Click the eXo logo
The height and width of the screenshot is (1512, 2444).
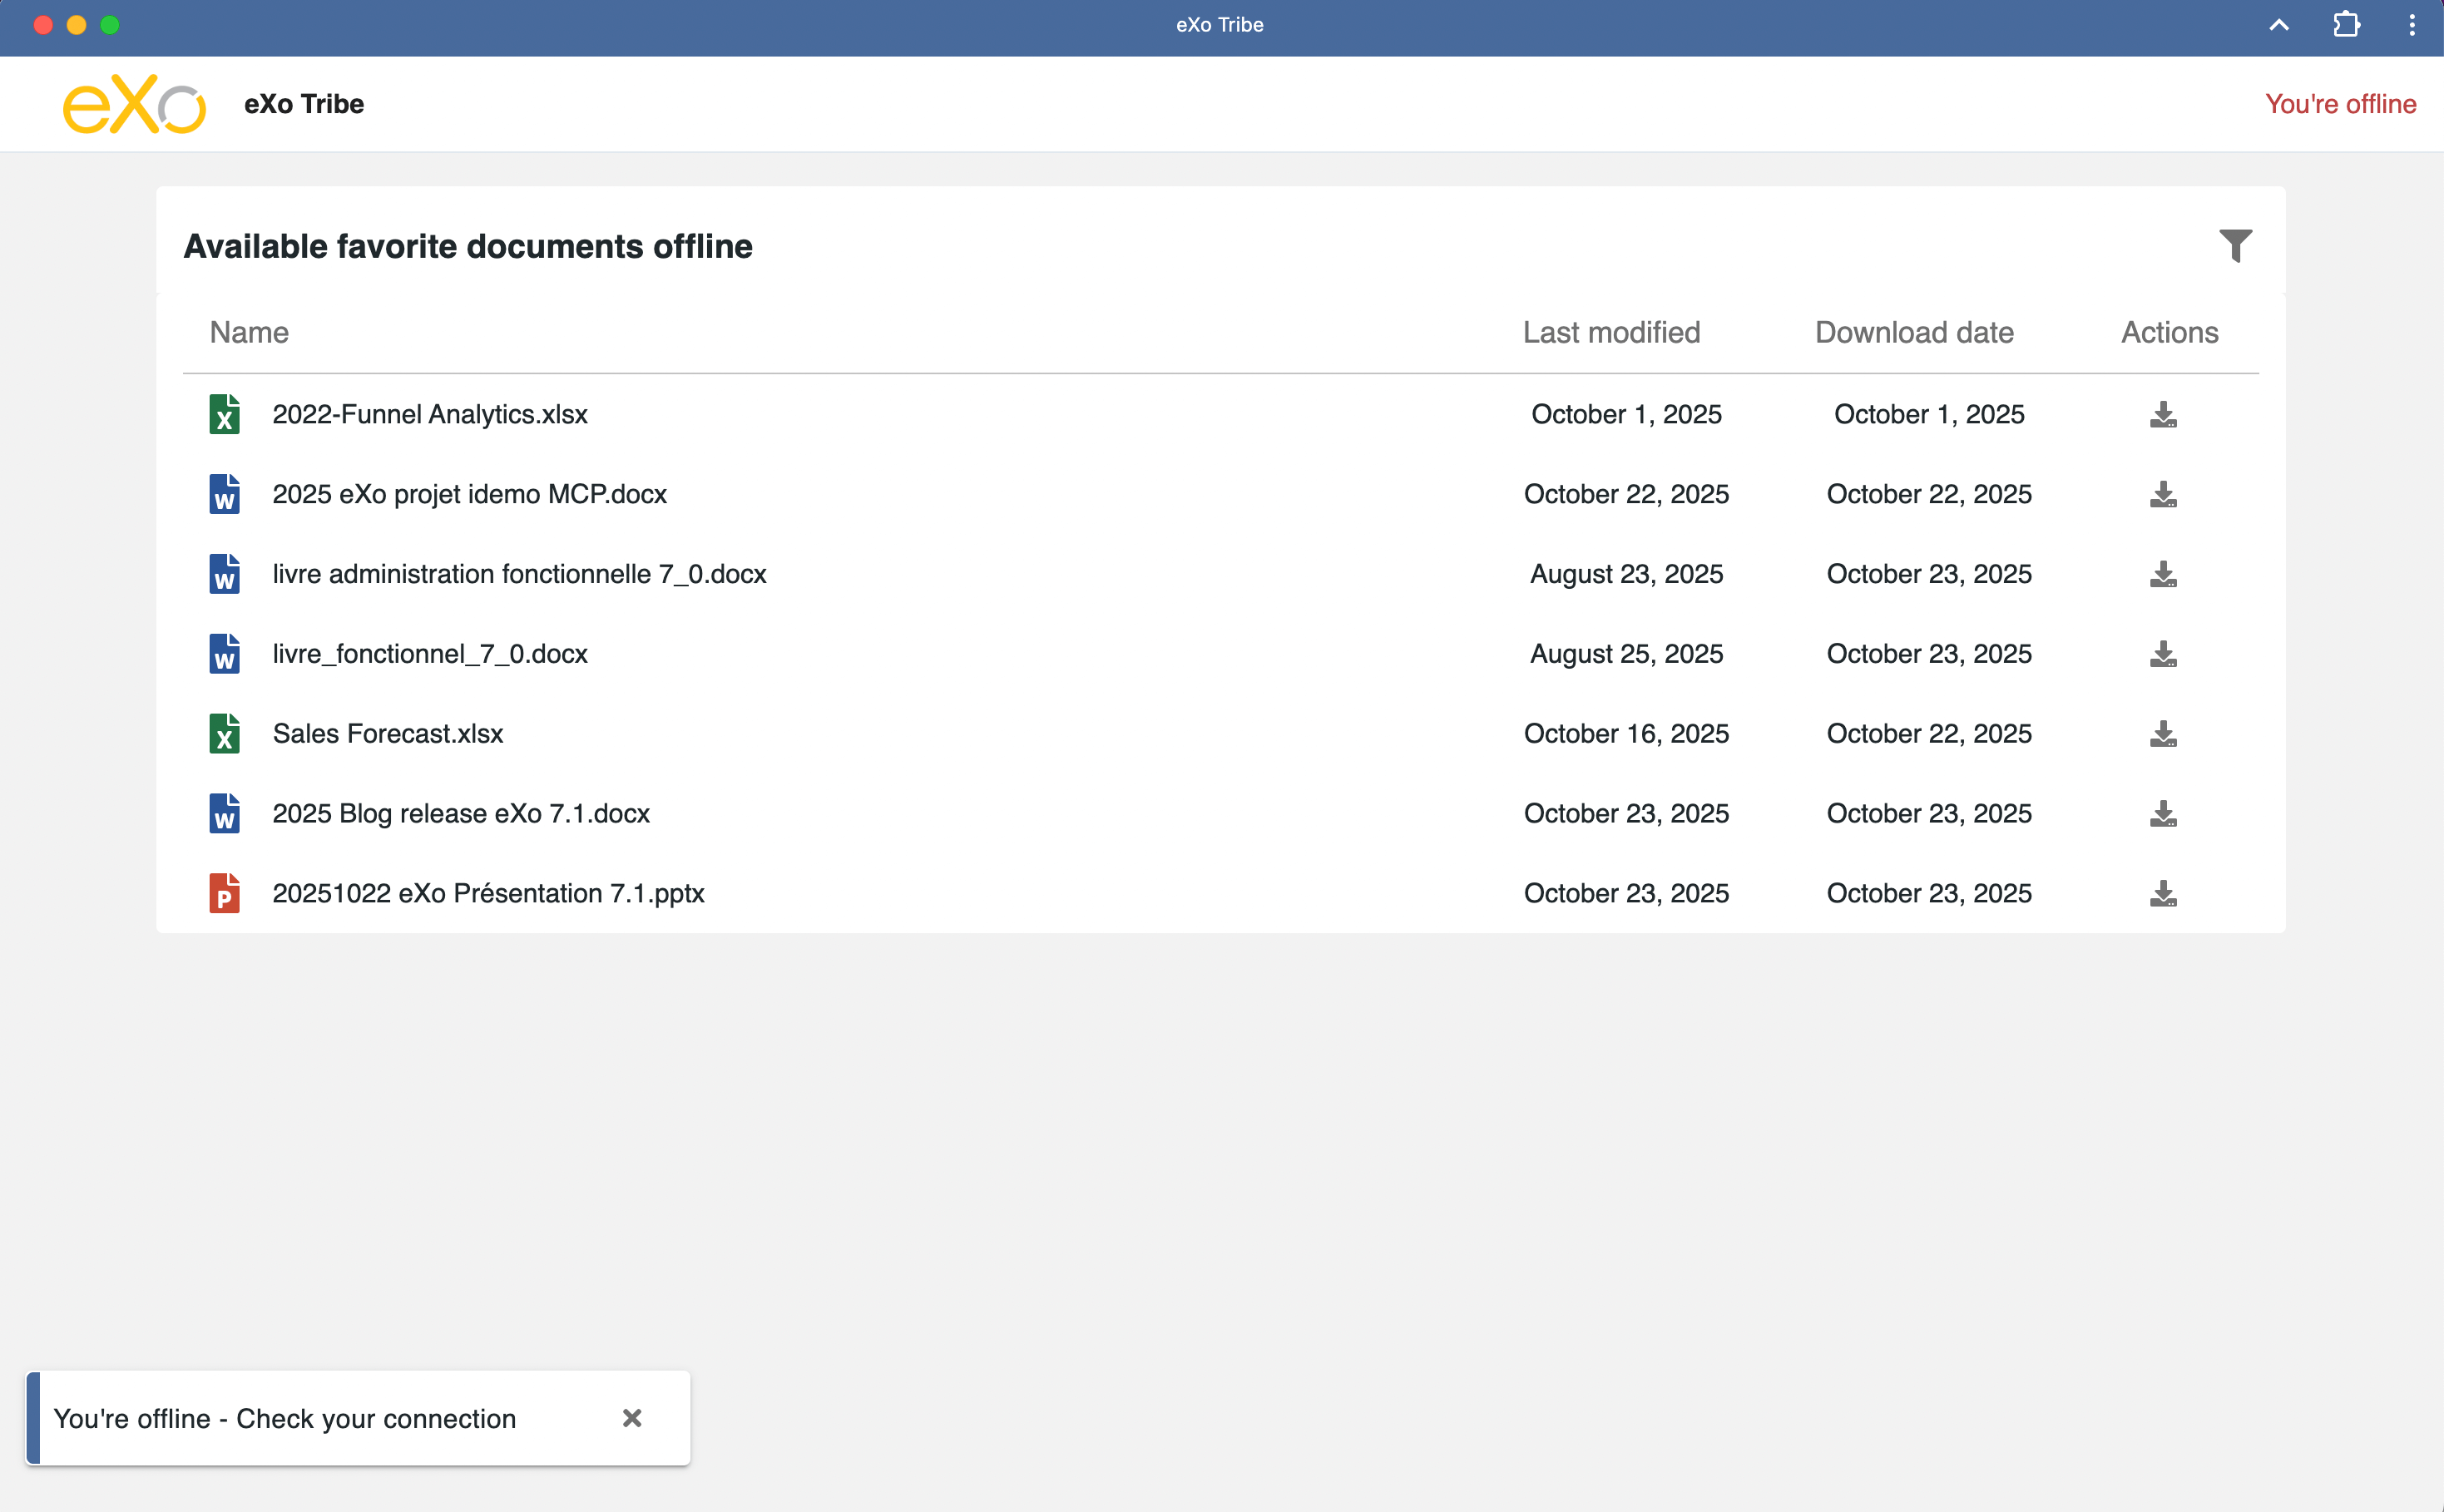[134, 104]
